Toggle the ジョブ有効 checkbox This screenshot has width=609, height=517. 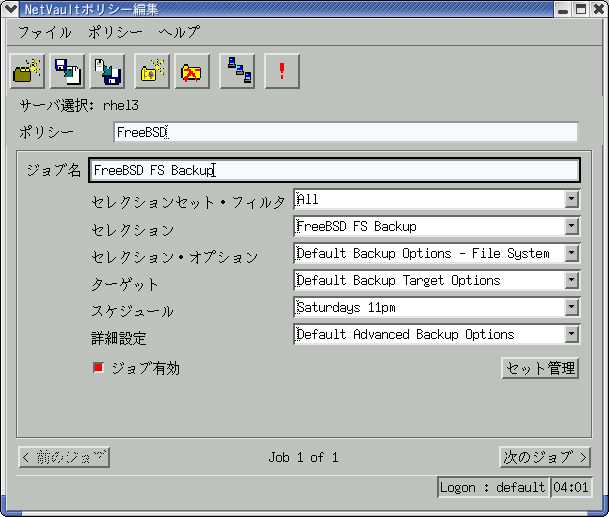tap(98, 367)
